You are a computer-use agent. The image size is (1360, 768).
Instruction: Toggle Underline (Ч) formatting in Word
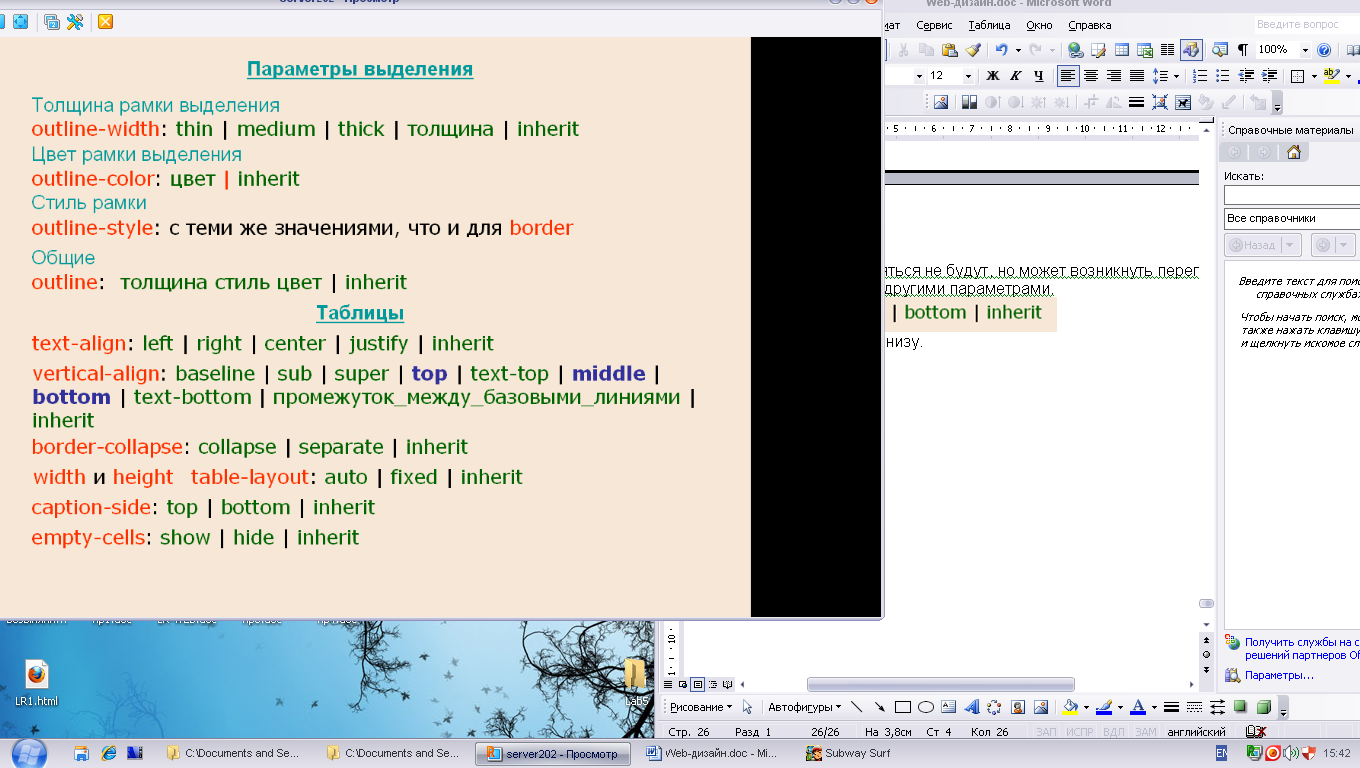(1039, 76)
